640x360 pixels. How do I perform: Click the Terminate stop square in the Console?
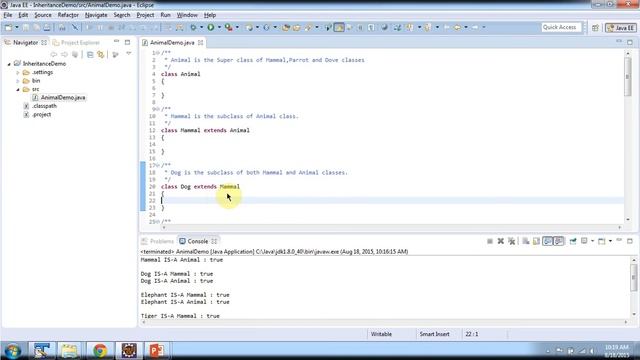click(x=490, y=241)
